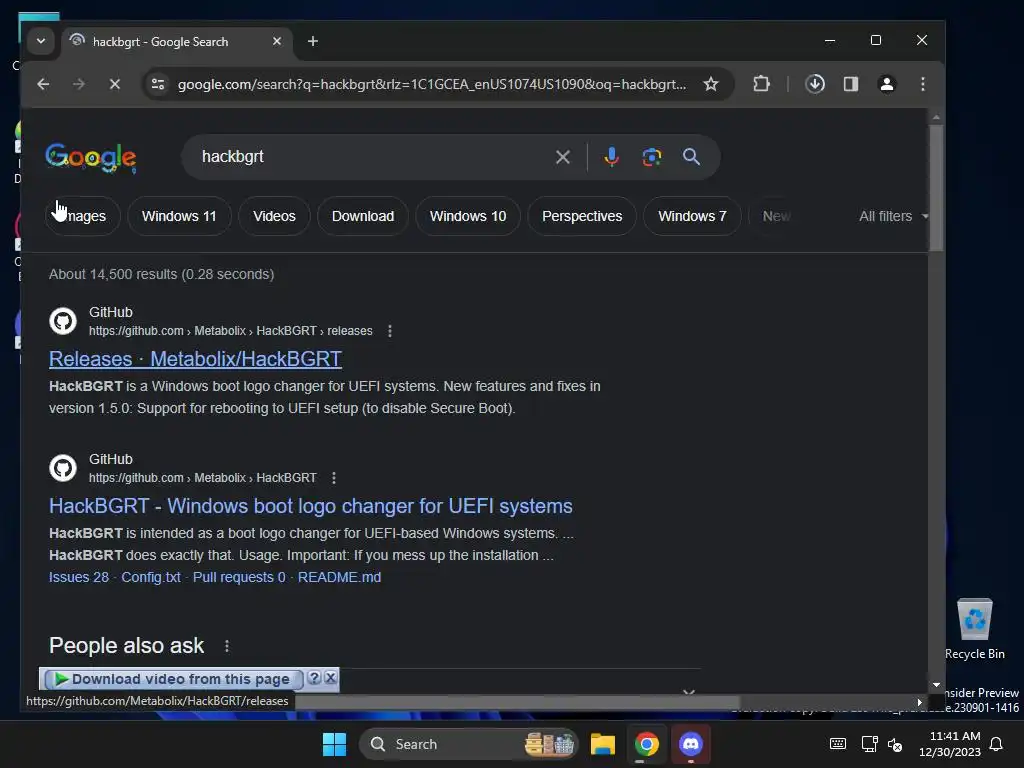Click the forward navigation arrow
Image resolution: width=1024 pixels, height=768 pixels.
(79, 84)
